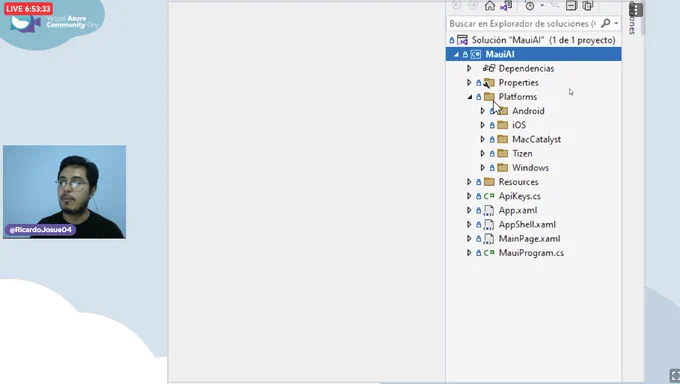Click the Properties wrench folder icon

point(489,82)
